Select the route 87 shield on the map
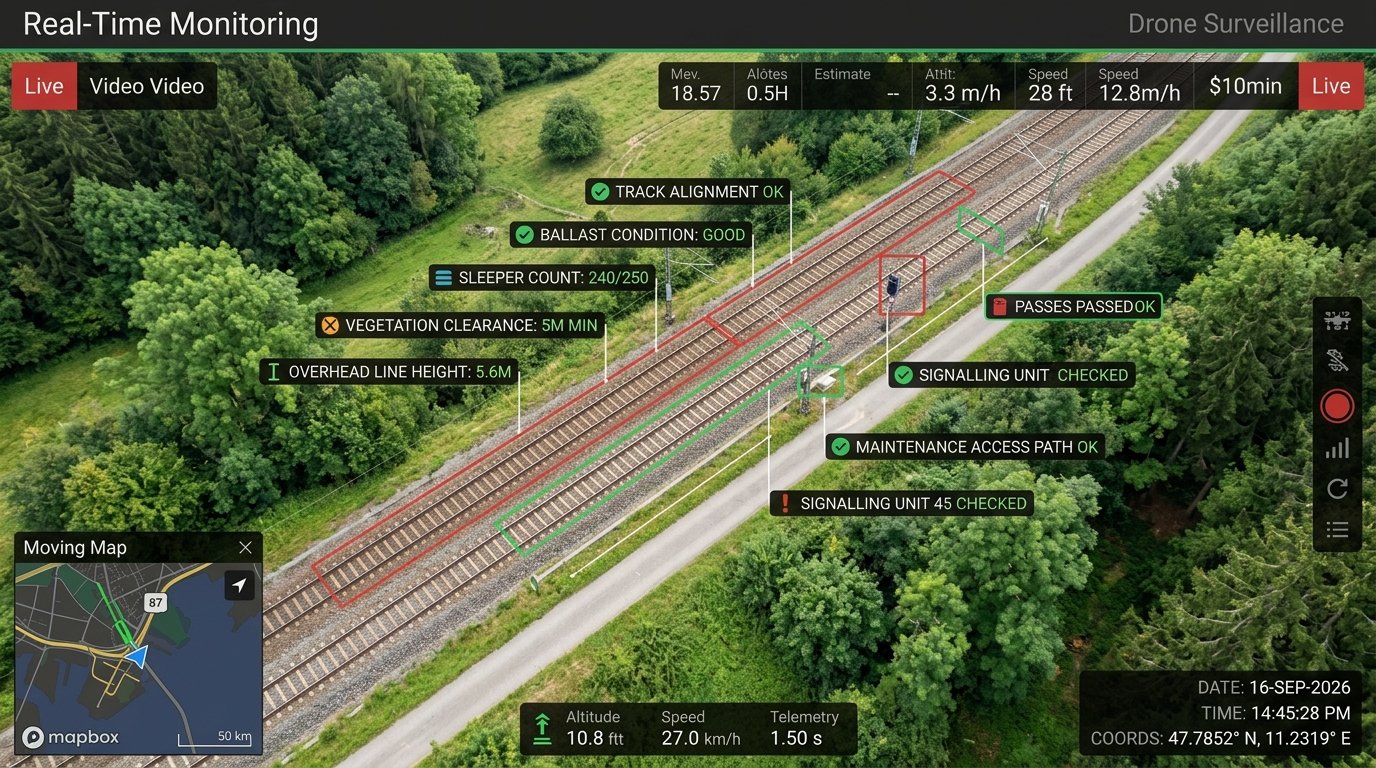Viewport: 1376px width, 768px height. click(x=154, y=602)
